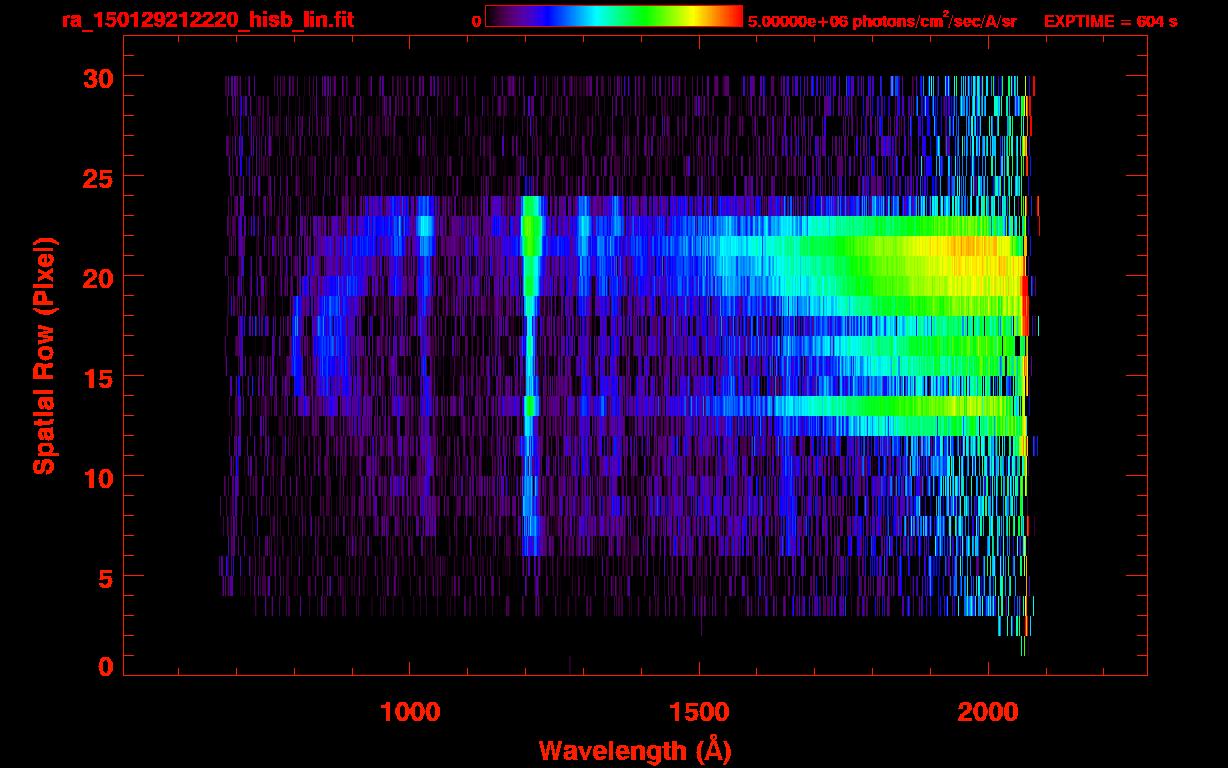Click the 1000 tick label on x-axis
This screenshot has width=1228, height=768.
(410, 711)
